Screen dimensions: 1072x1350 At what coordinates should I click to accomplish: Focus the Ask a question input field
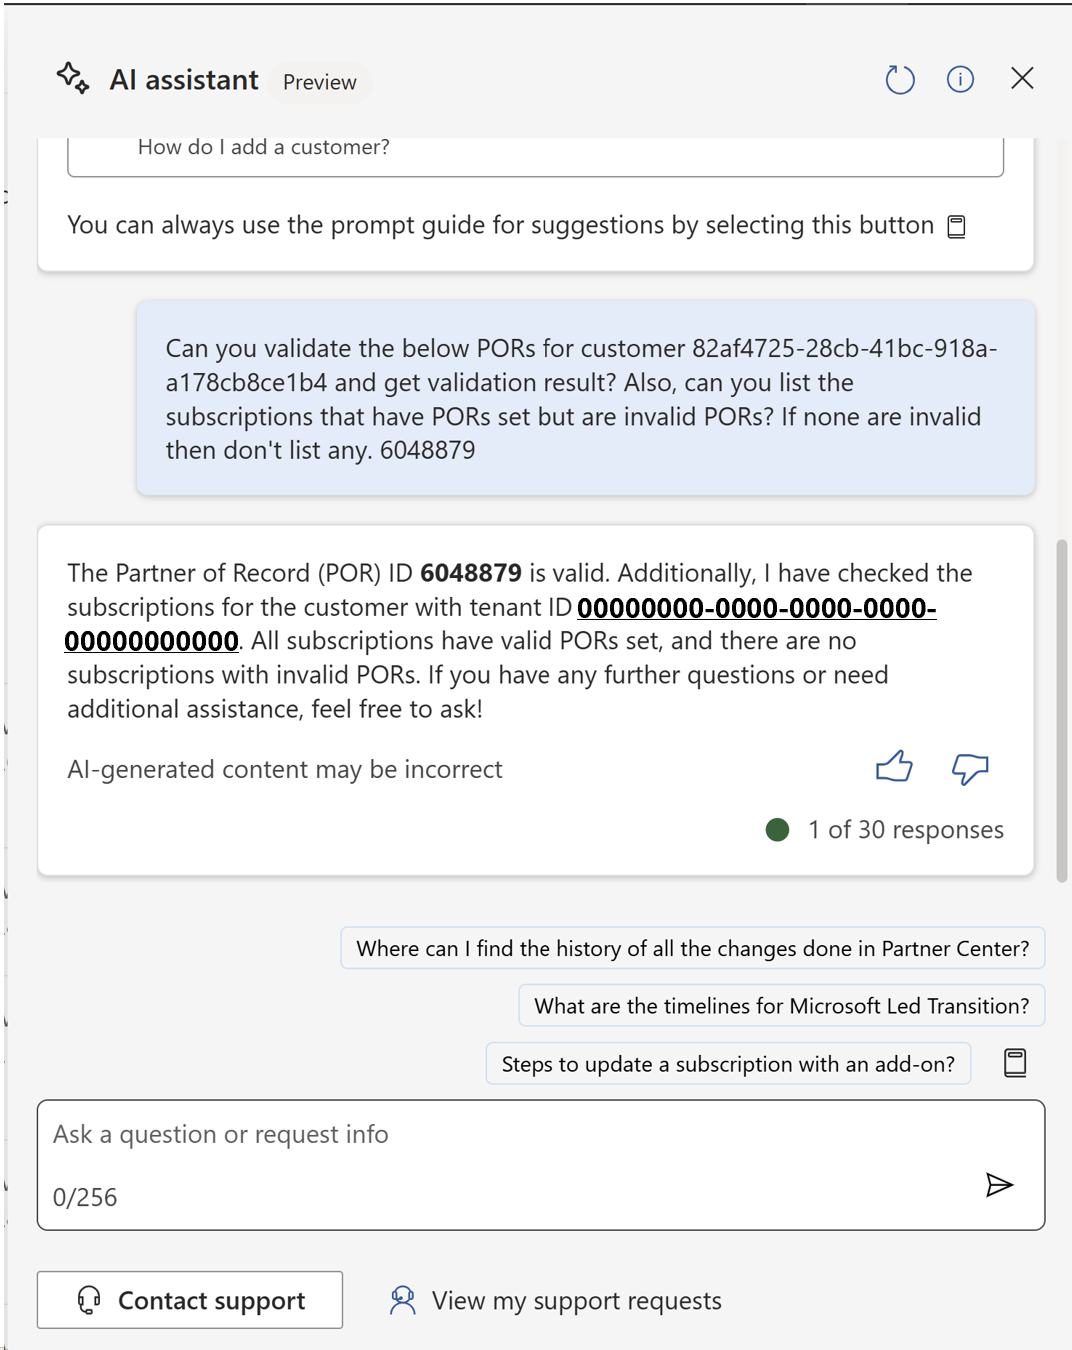pos(500,1135)
